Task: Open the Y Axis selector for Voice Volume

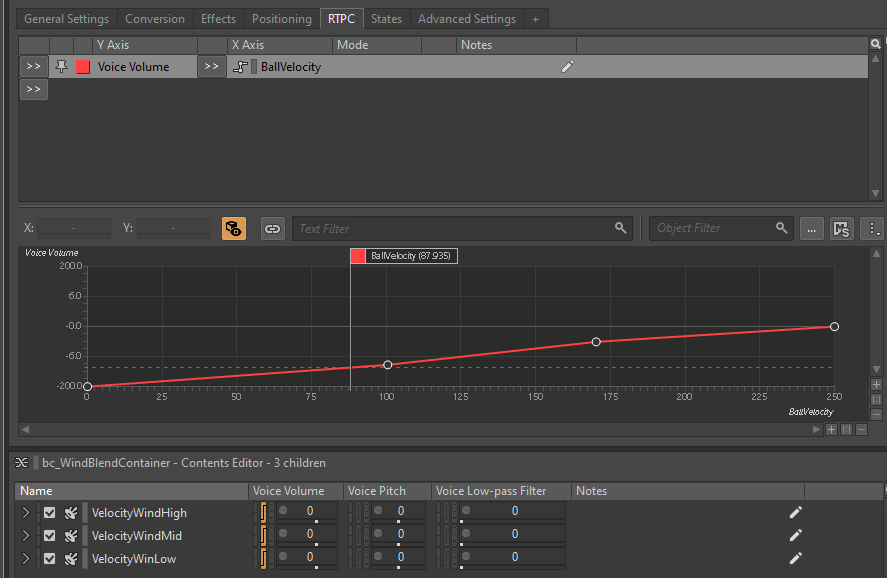Action: point(33,67)
